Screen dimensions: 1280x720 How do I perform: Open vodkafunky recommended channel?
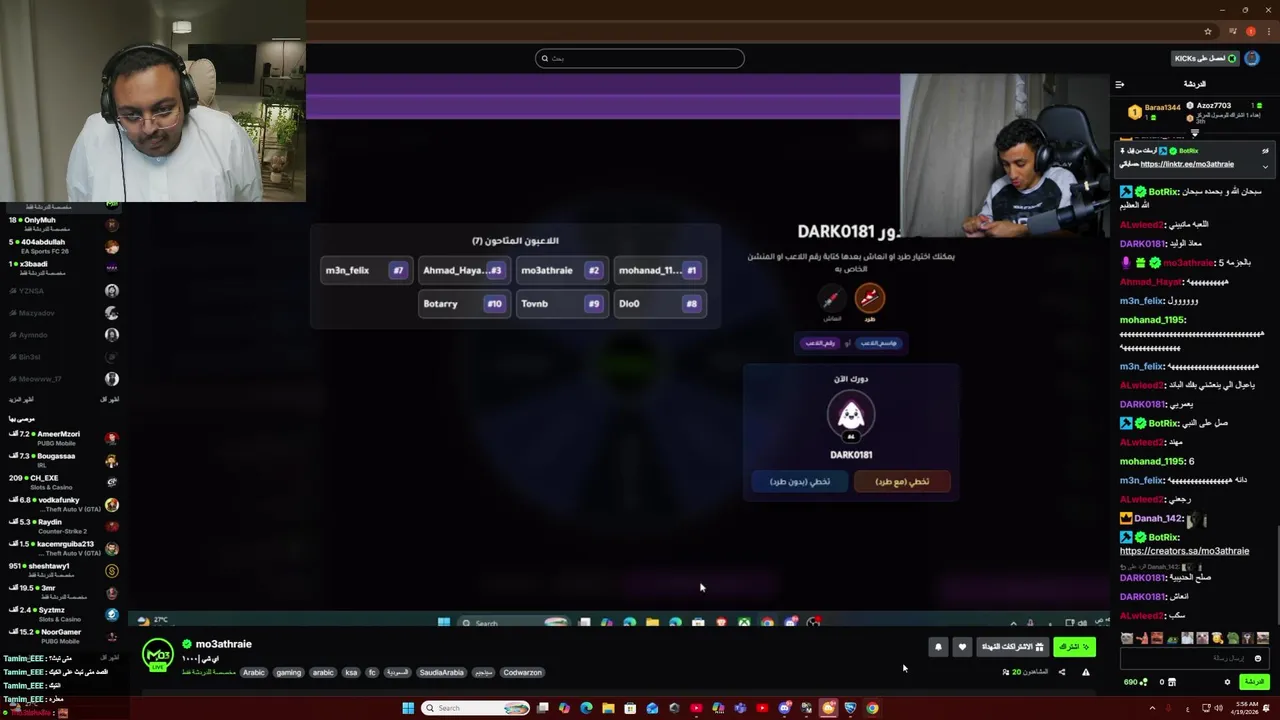[62, 504]
